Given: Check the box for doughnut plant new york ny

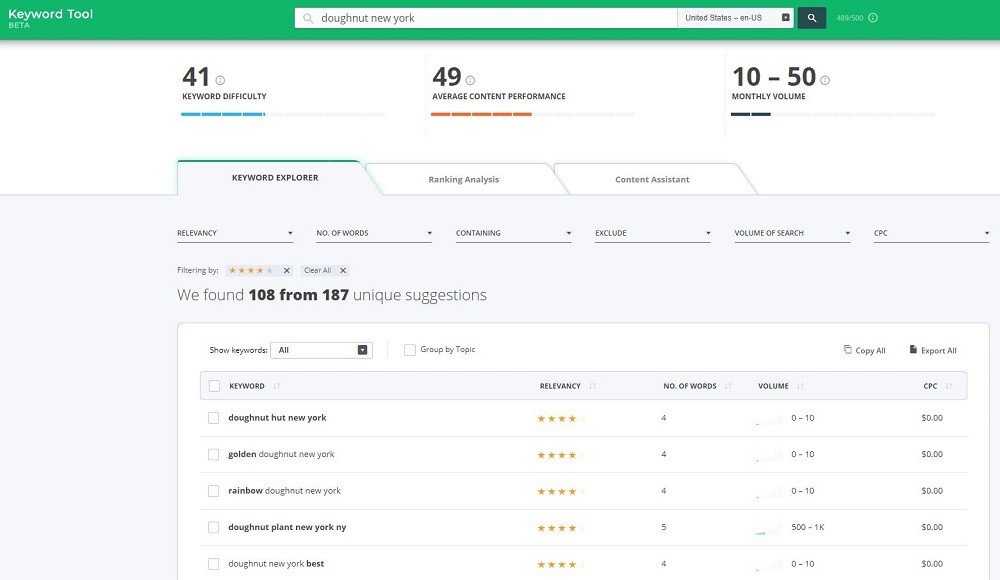Looking at the screenshot, I should [x=214, y=527].
